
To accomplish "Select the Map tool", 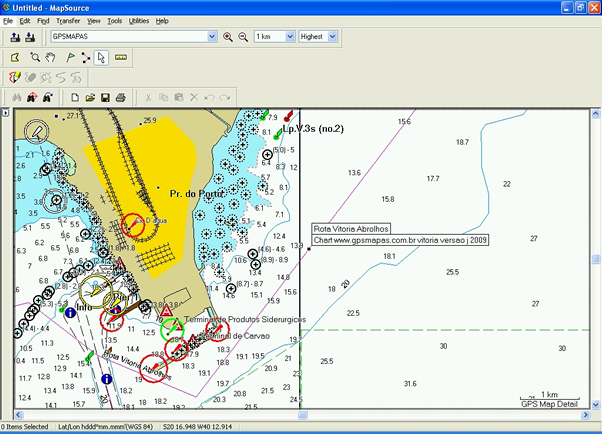I will tap(15, 57).
